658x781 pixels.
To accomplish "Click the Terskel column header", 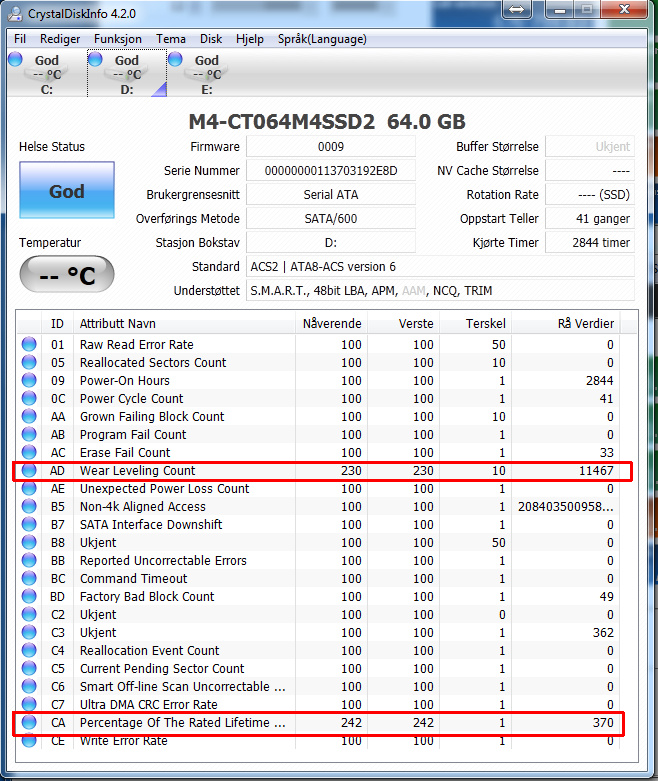I will pyautogui.click(x=475, y=324).
